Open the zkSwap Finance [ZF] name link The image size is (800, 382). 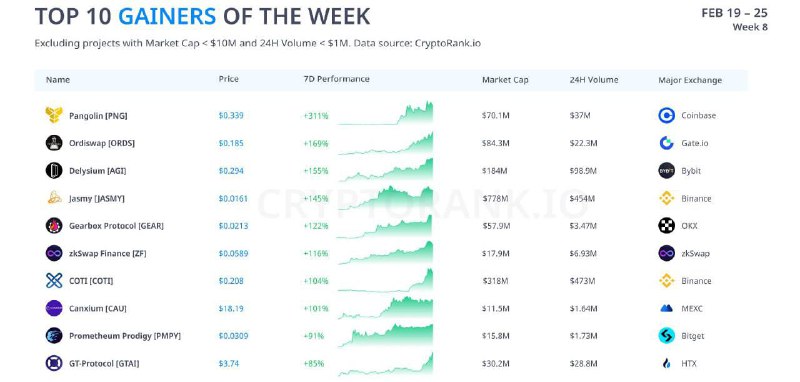point(108,253)
